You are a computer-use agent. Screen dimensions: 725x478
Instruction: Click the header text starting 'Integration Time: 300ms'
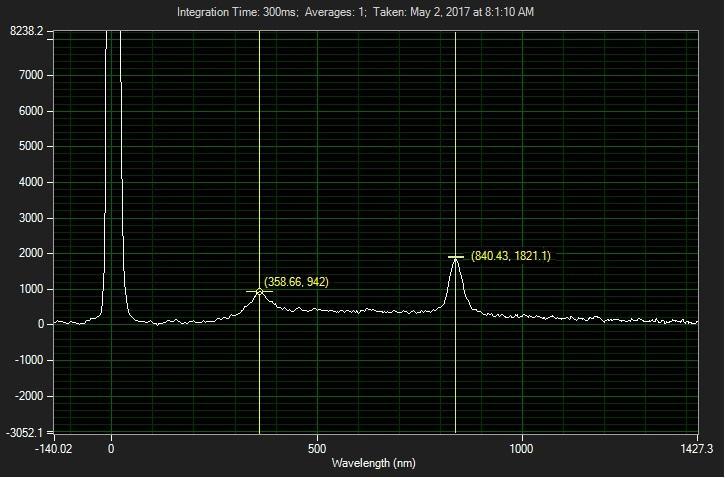coord(355,12)
